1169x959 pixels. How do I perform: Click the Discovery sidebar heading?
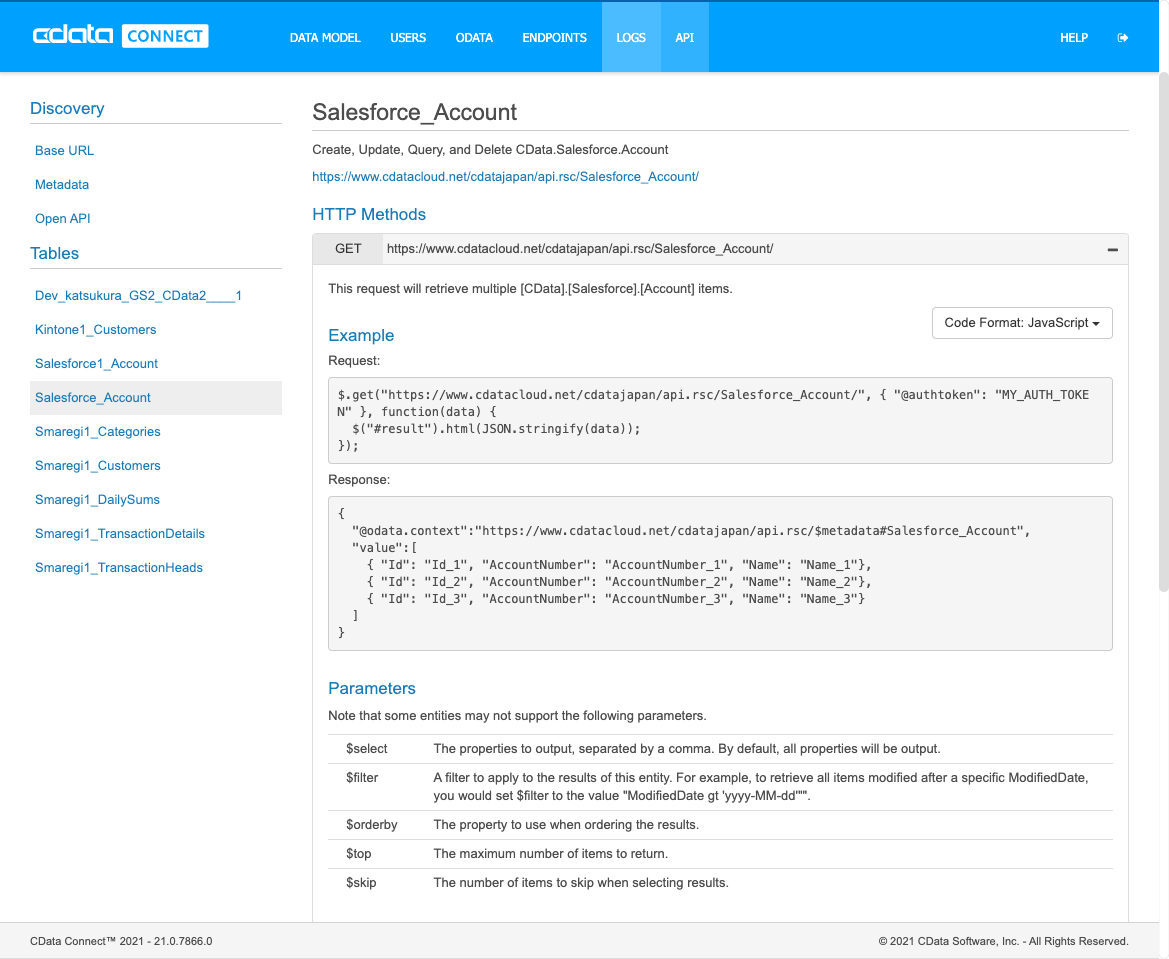pos(67,109)
